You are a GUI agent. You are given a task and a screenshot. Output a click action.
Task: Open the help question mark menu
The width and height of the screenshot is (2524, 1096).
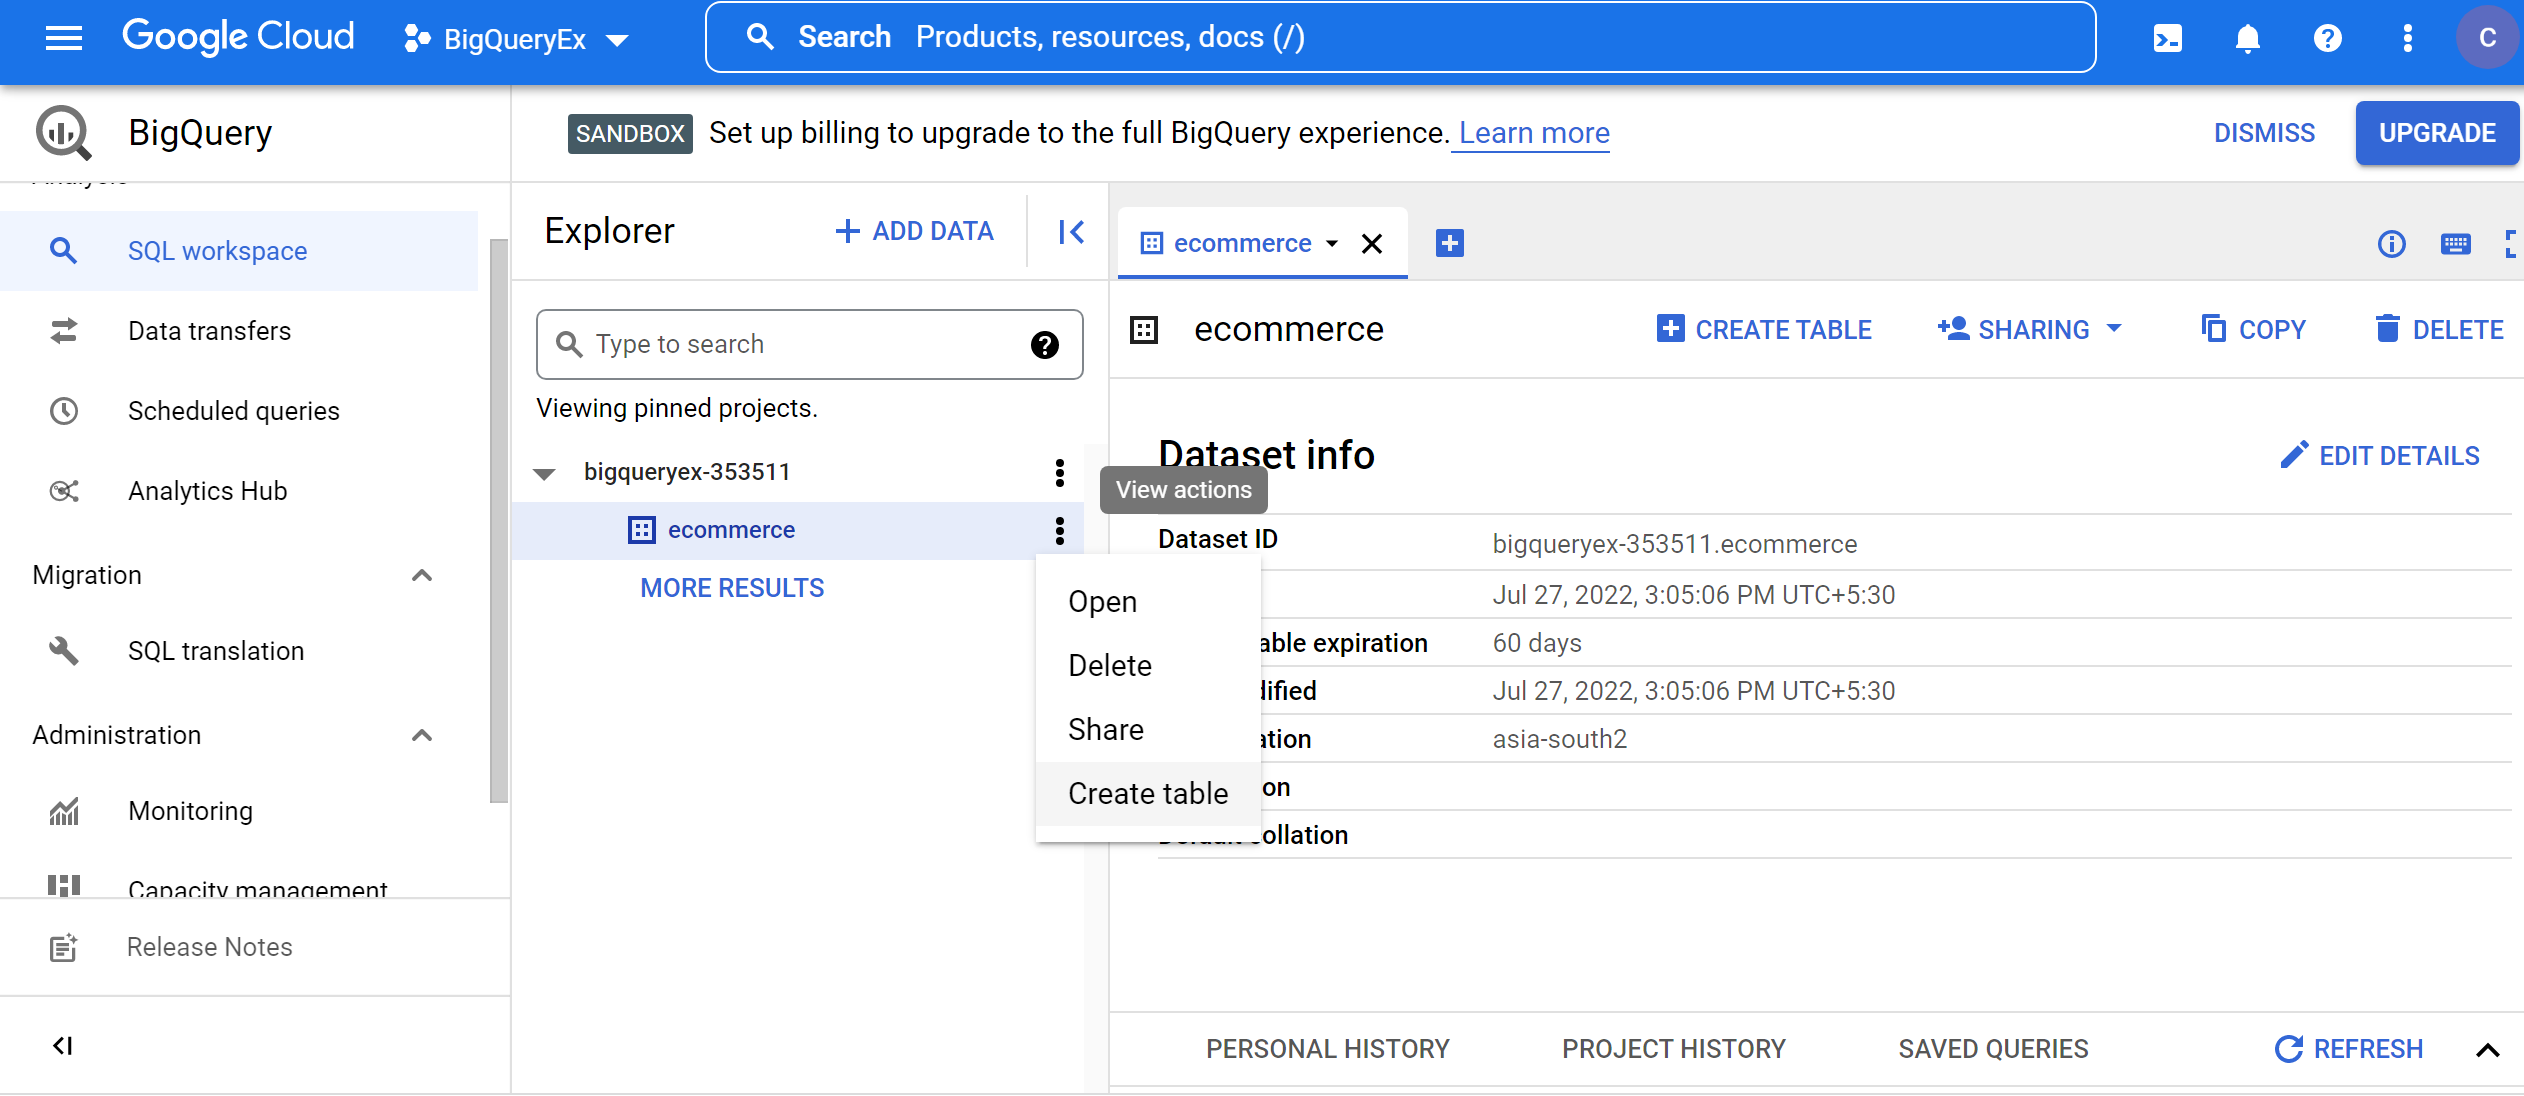click(x=2327, y=38)
